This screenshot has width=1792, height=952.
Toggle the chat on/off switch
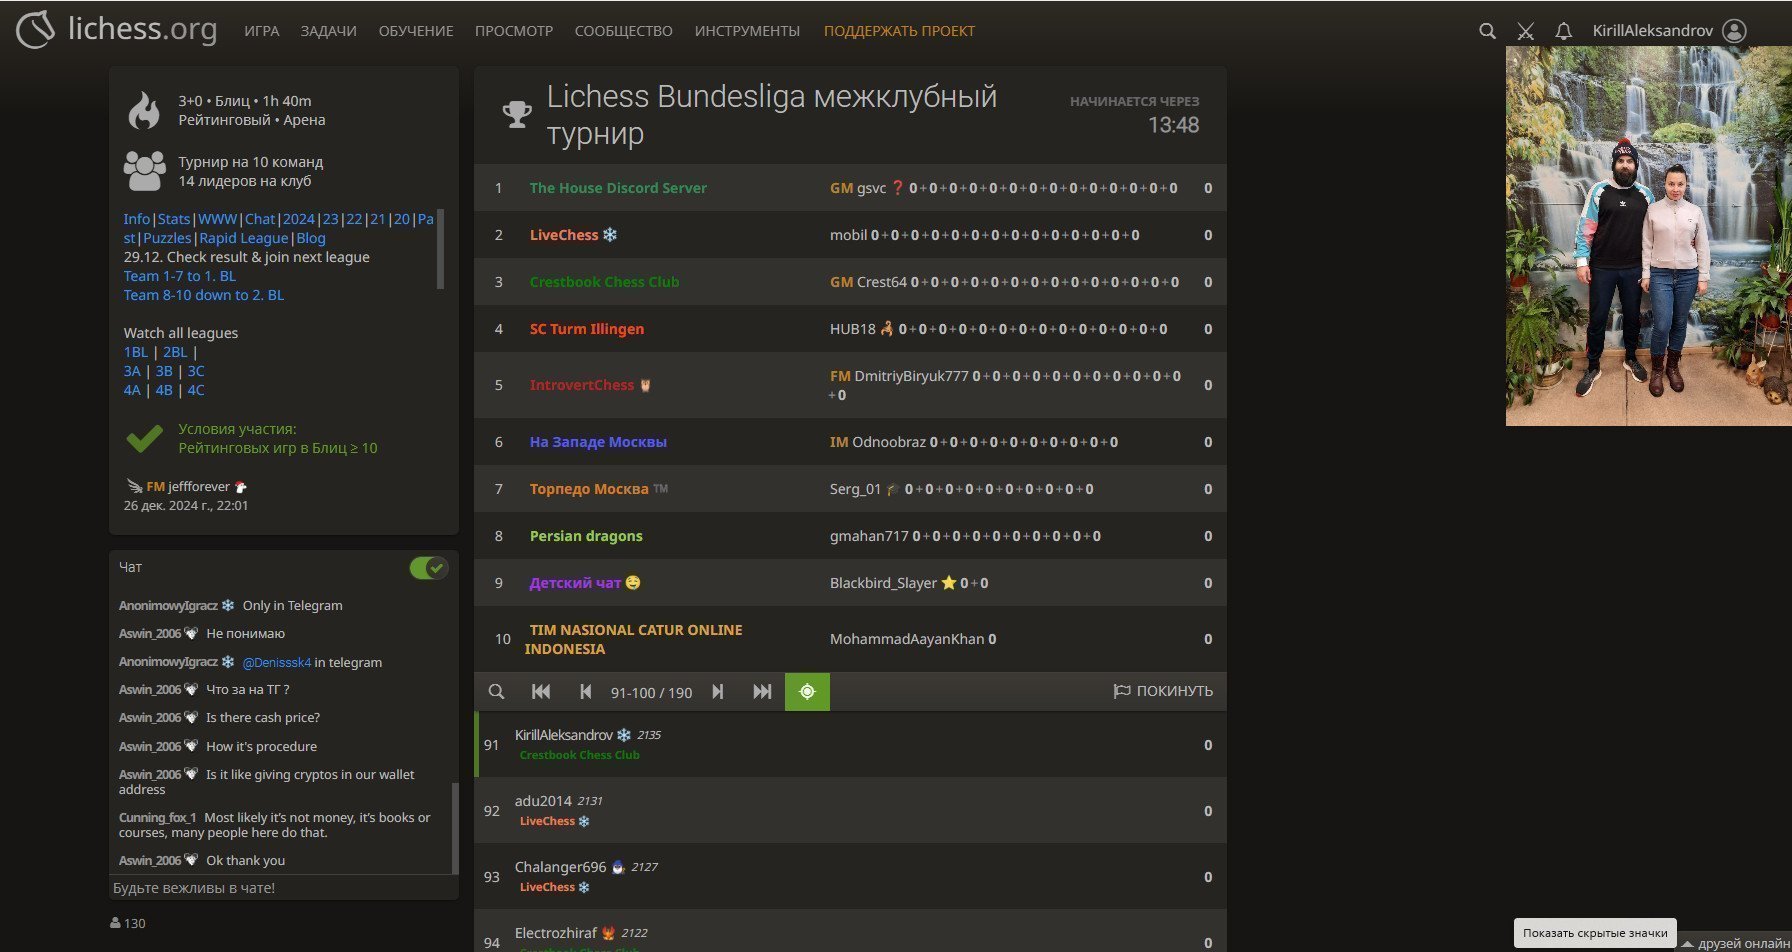pyautogui.click(x=428, y=568)
